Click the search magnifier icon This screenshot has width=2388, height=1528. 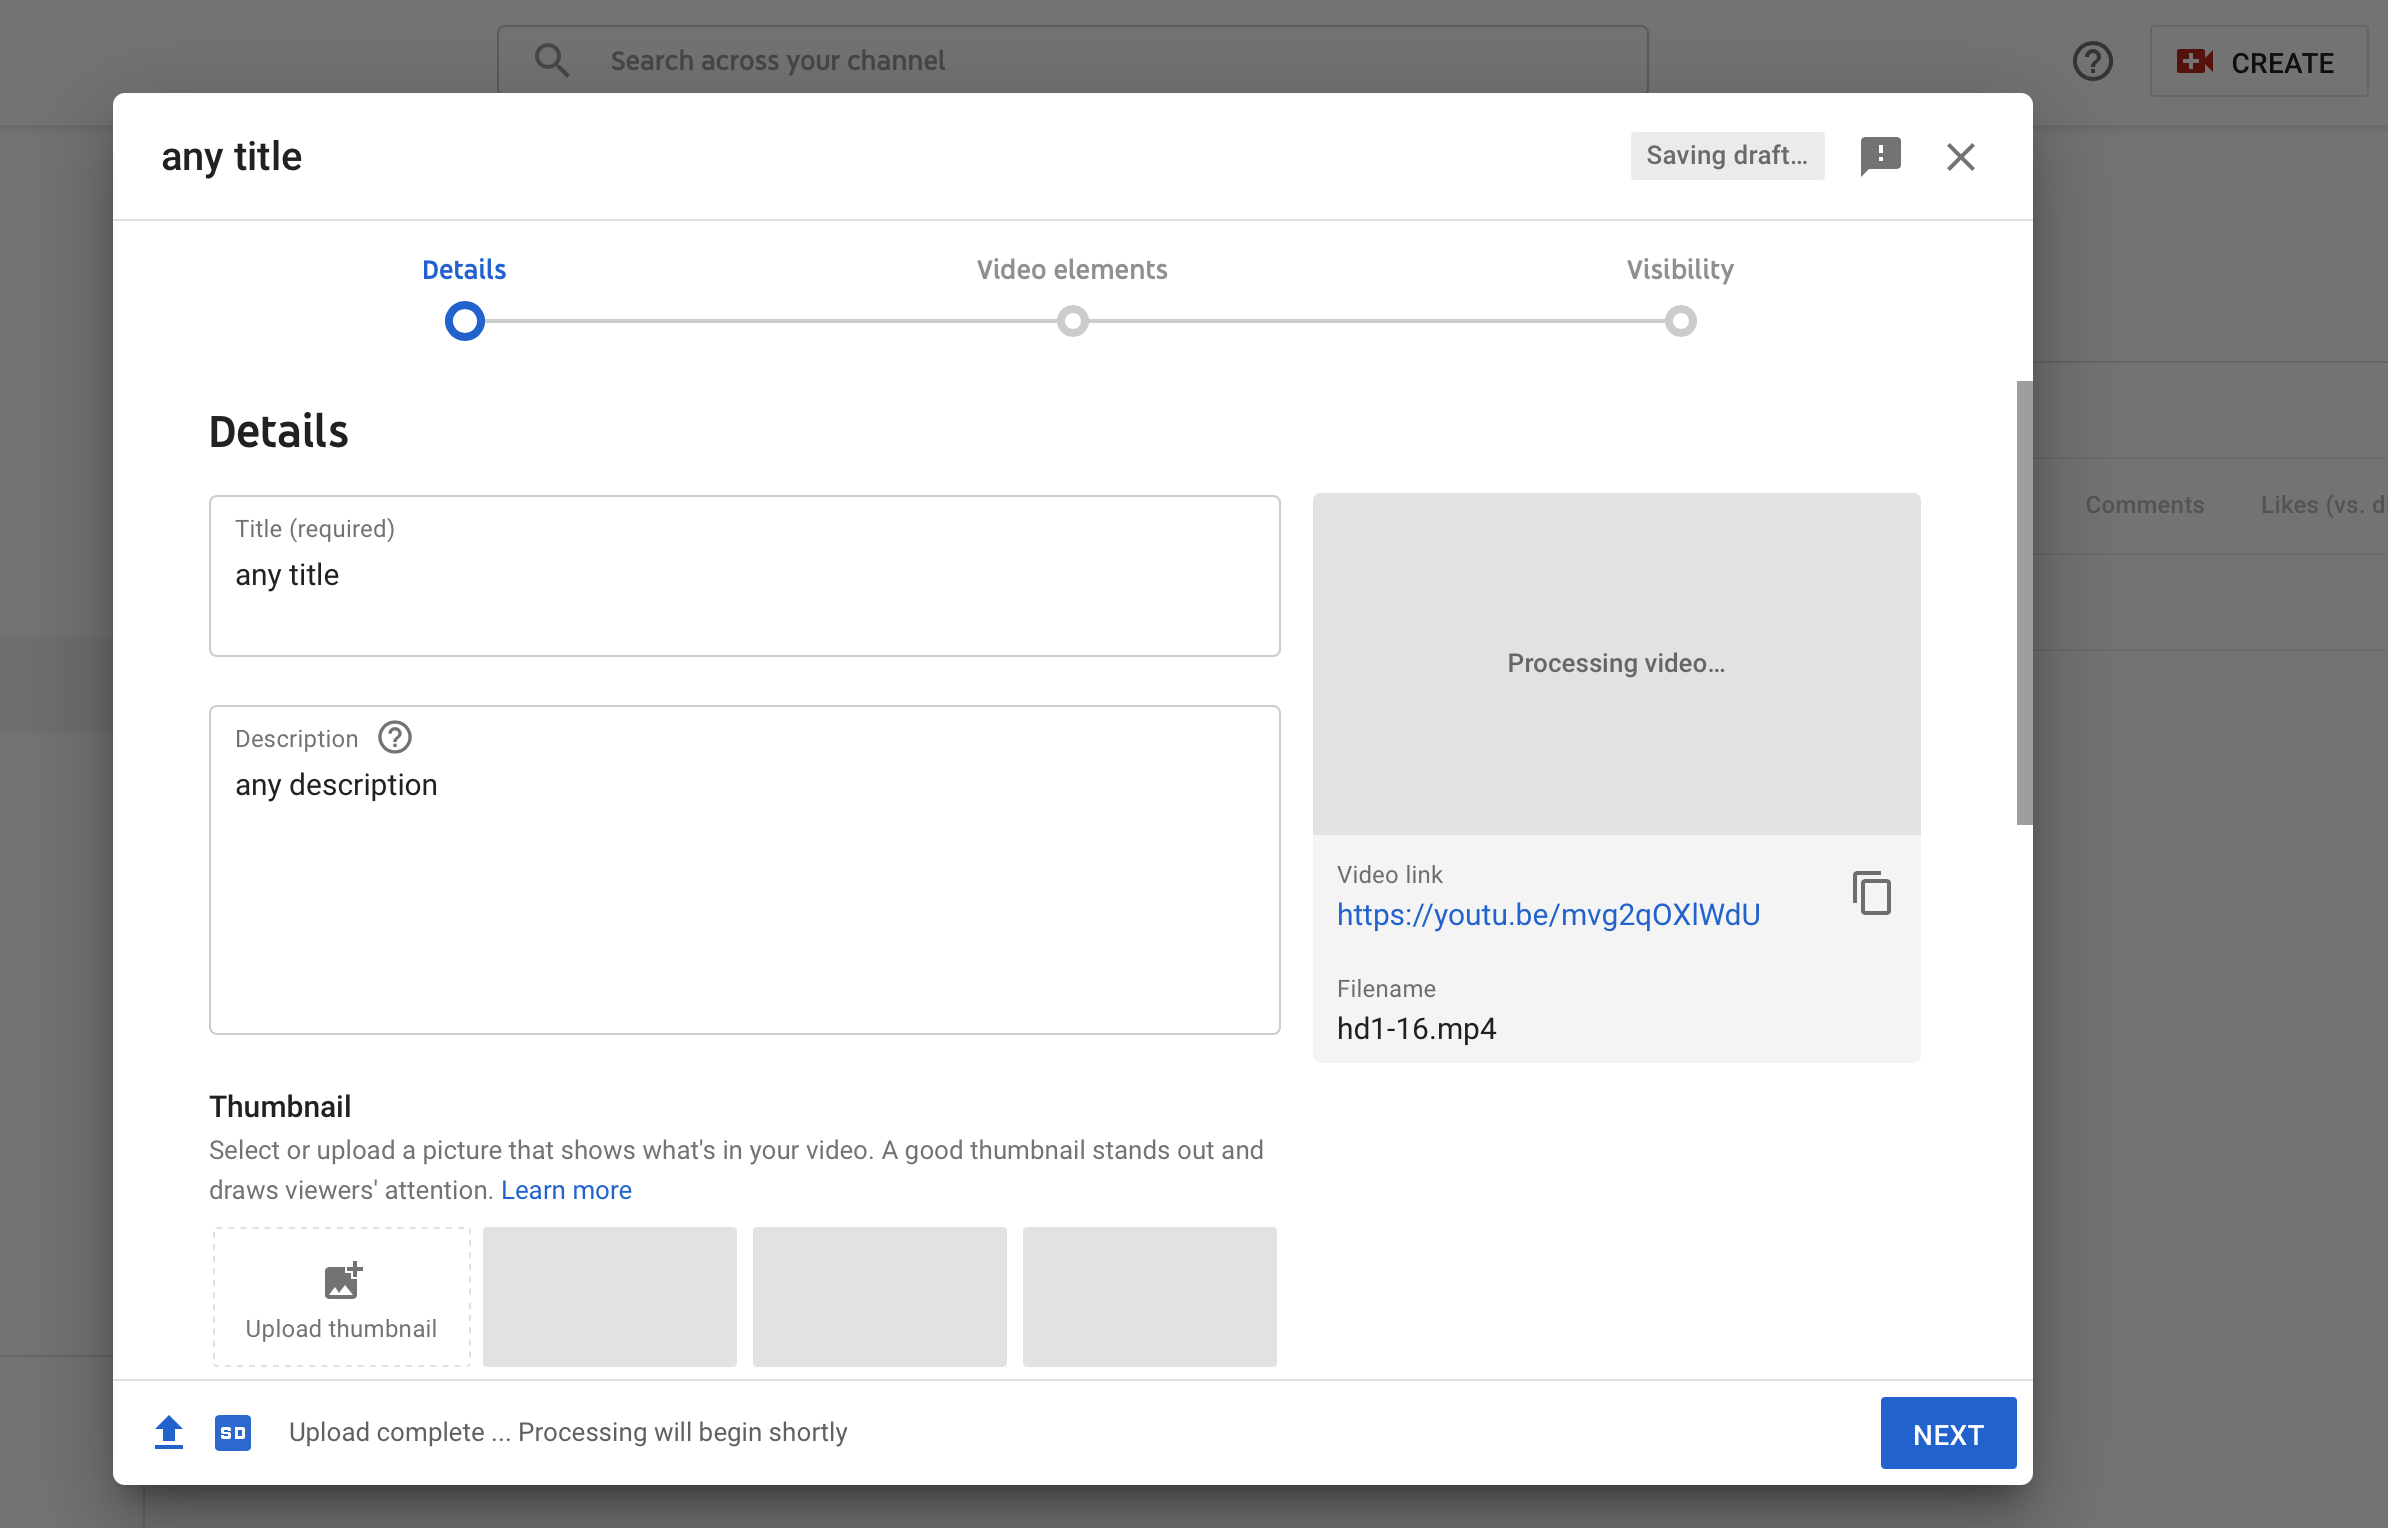click(x=551, y=60)
